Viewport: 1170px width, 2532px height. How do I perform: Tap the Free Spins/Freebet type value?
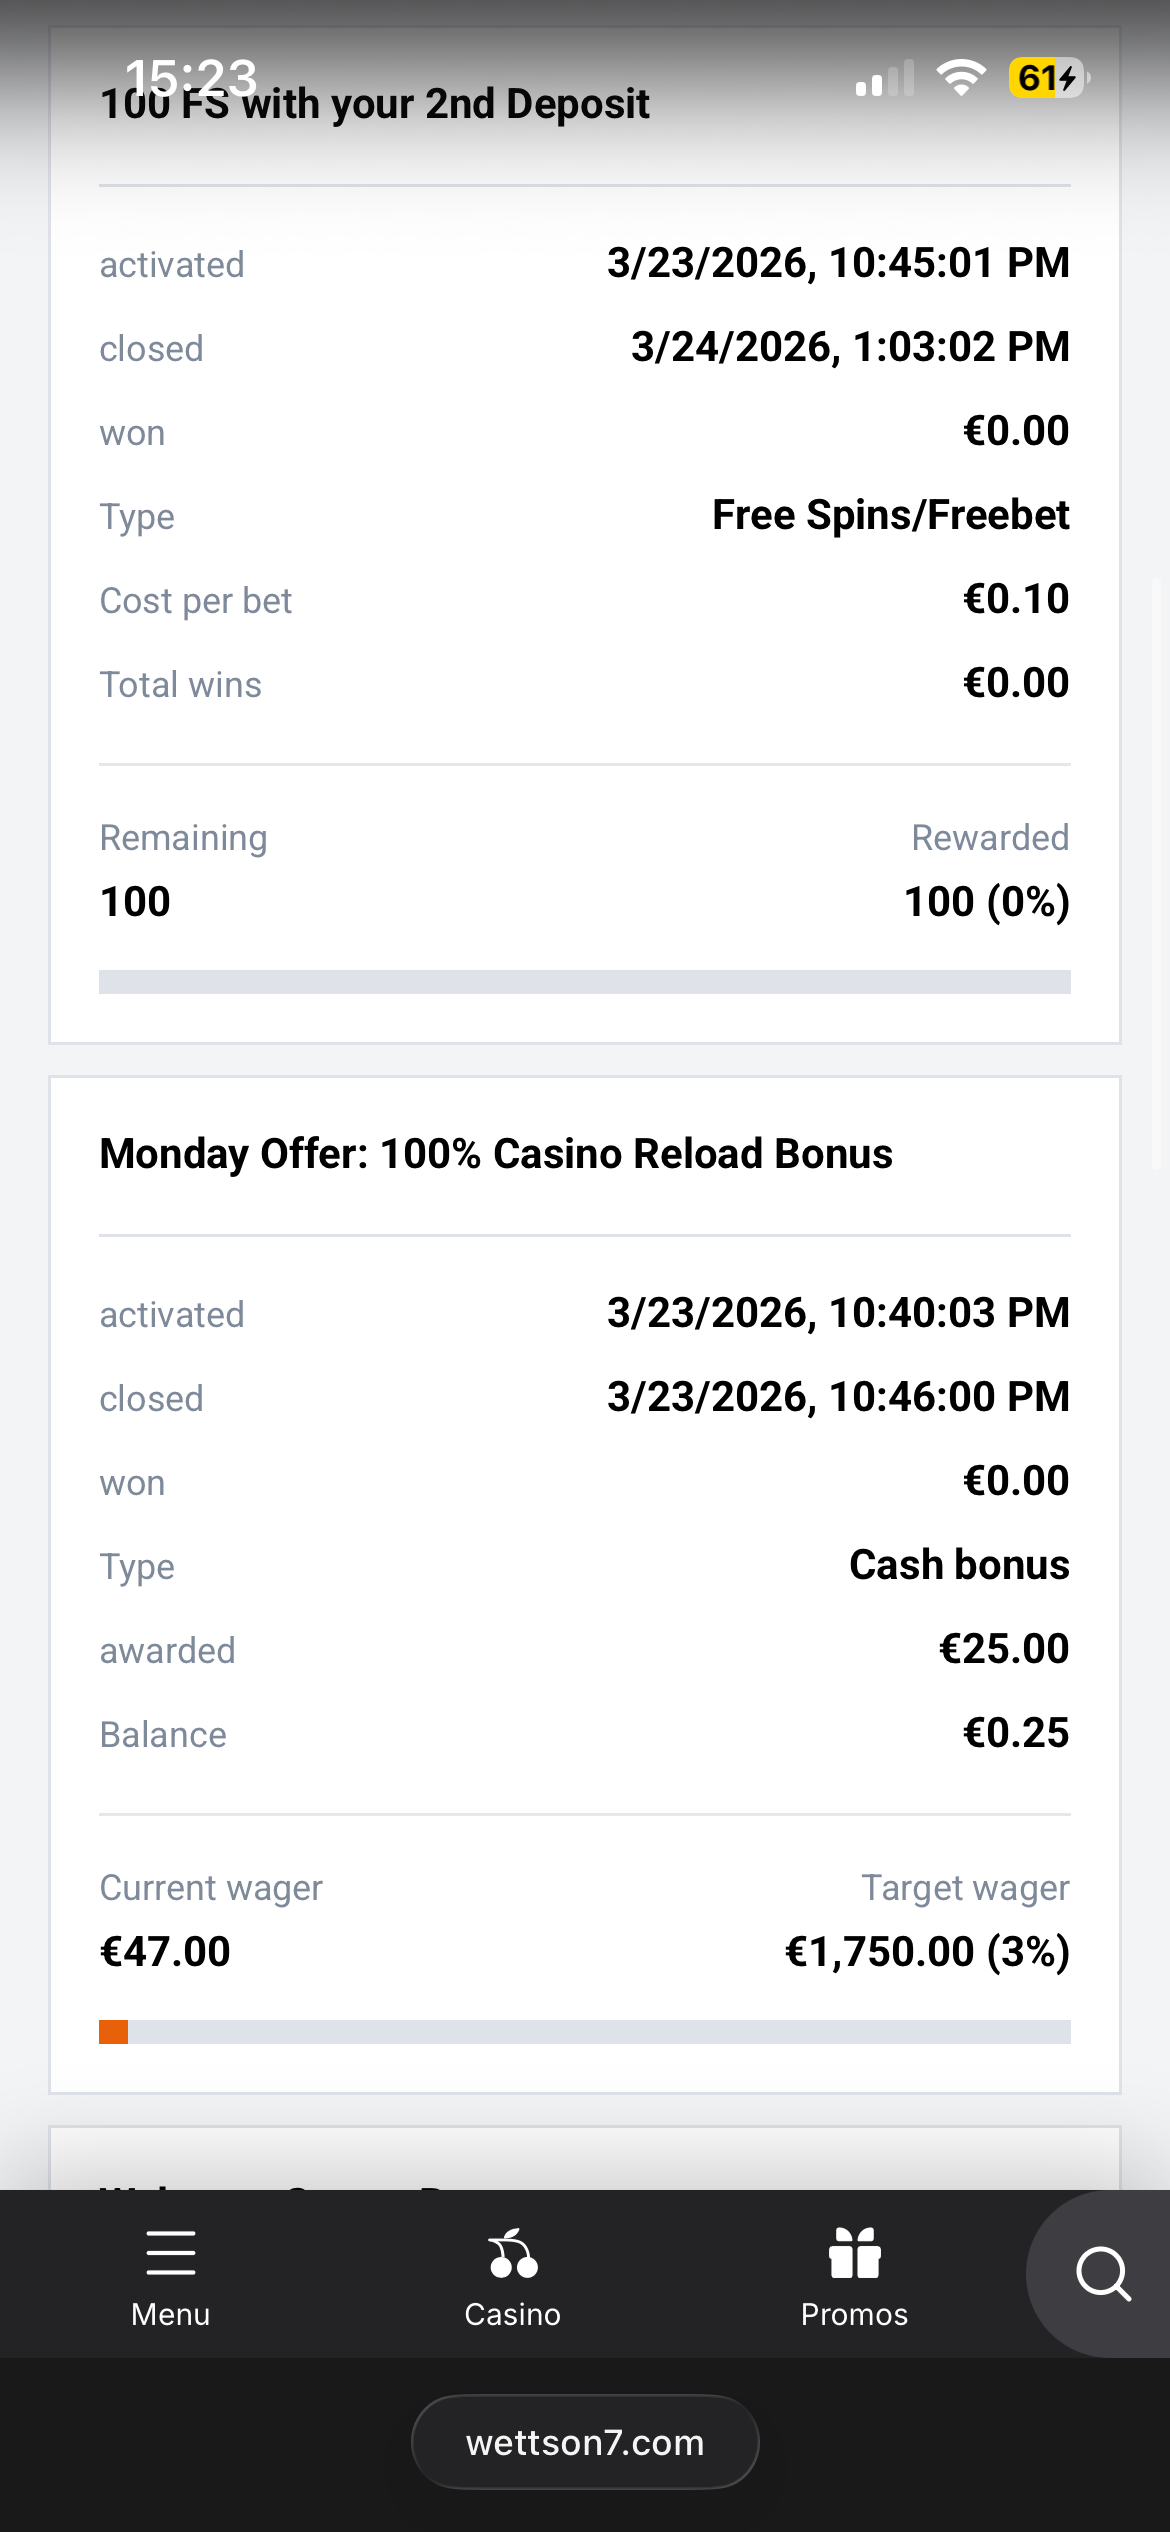pyautogui.click(x=890, y=515)
